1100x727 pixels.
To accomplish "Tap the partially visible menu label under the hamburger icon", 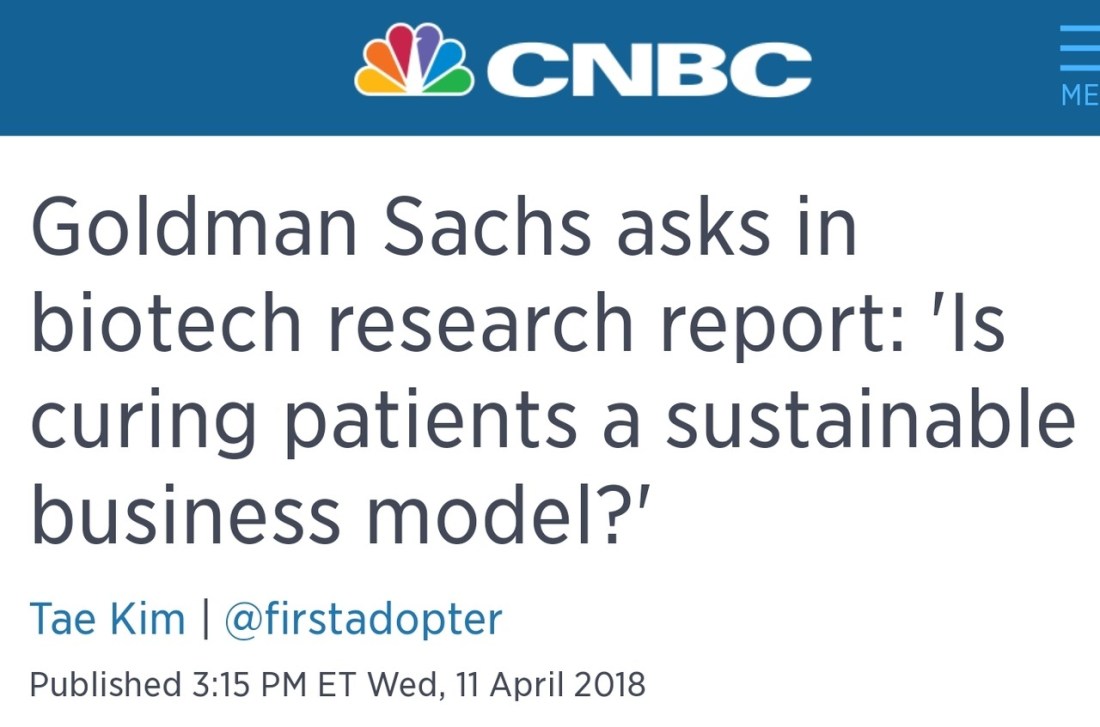I will coord(1080,96).
